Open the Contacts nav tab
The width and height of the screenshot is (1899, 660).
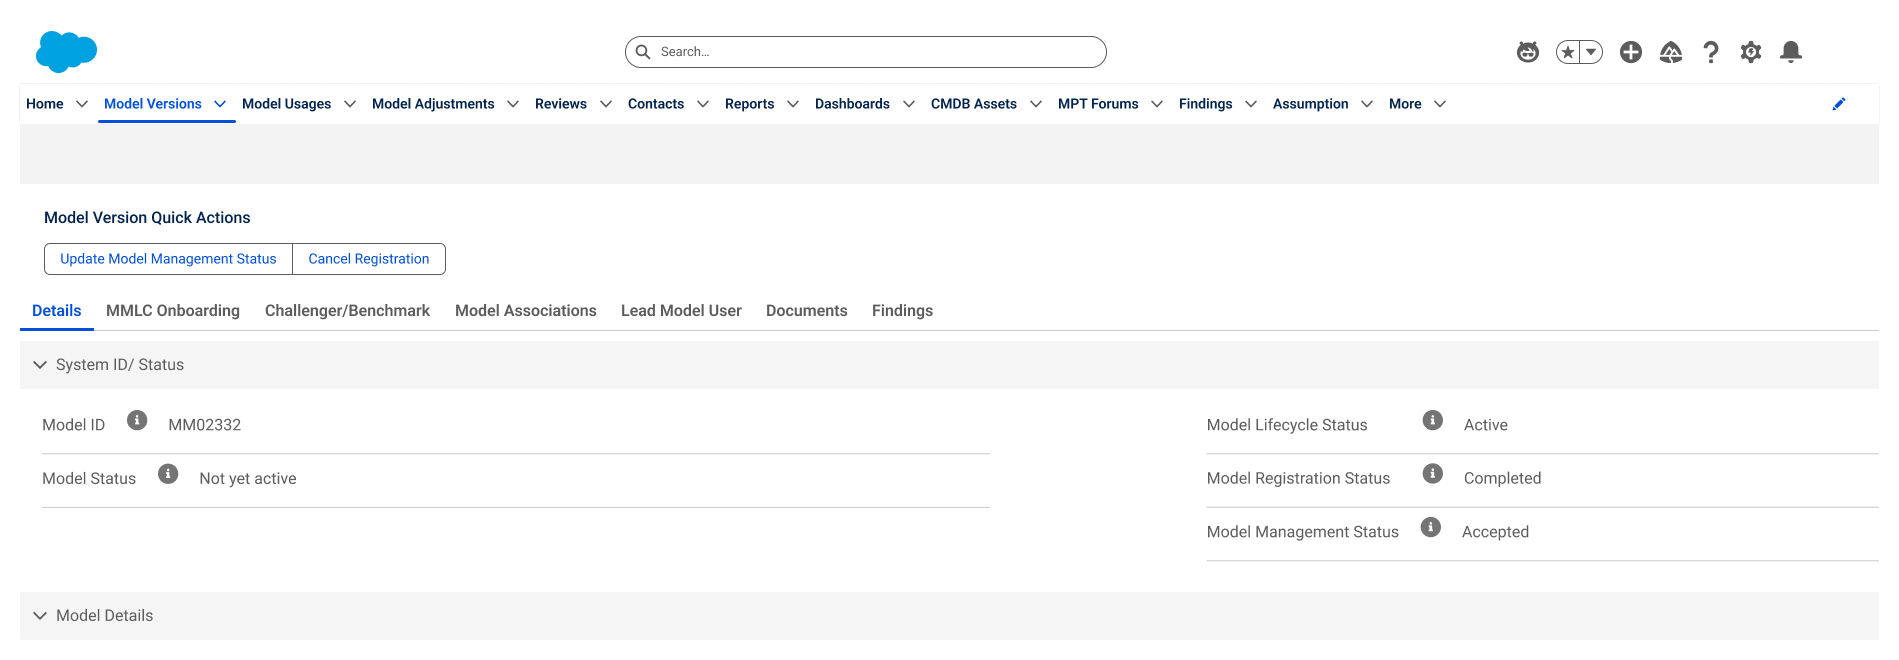[656, 104]
